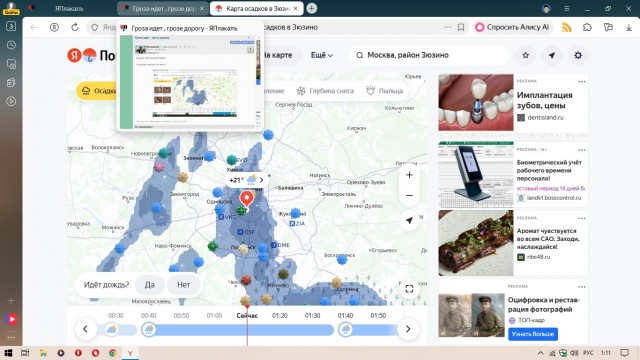Viewport: 640px width, 360px height.
Task: Bookmark this page with the bookmark icon
Action: click(461, 27)
